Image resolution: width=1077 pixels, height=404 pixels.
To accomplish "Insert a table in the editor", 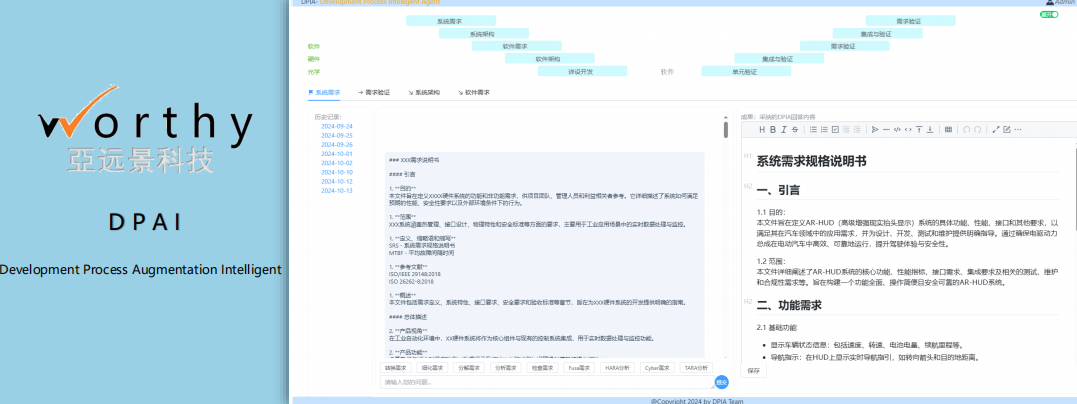I will (x=949, y=129).
